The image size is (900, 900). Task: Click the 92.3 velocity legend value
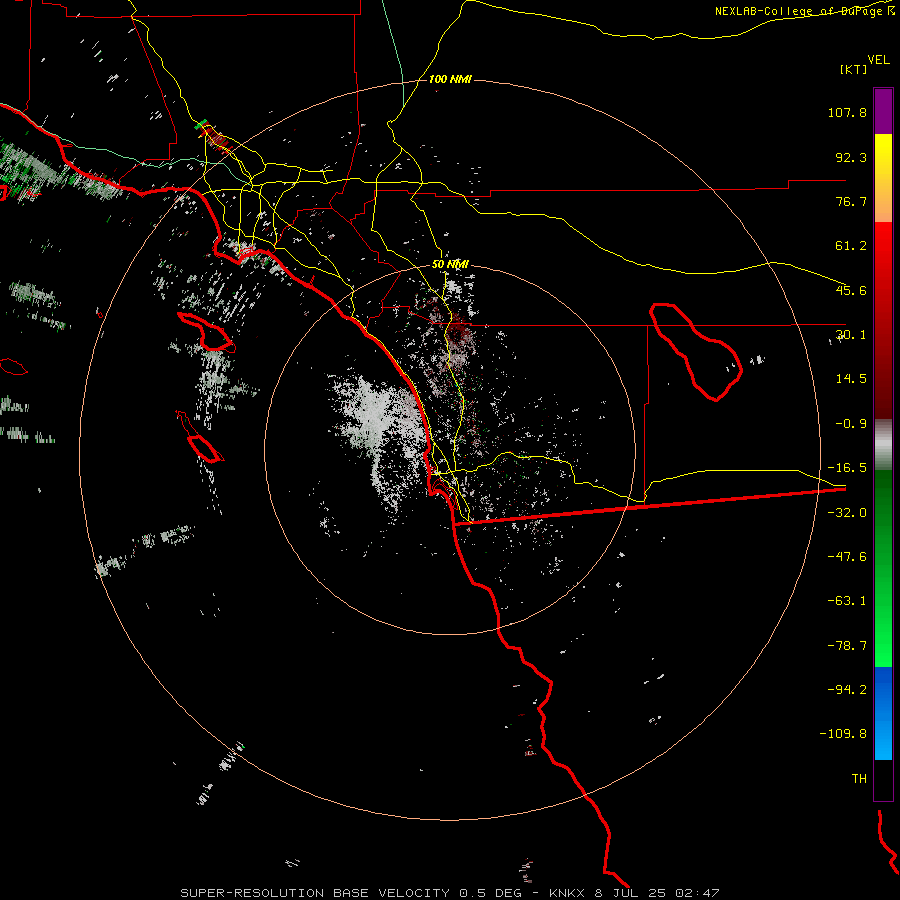(851, 157)
